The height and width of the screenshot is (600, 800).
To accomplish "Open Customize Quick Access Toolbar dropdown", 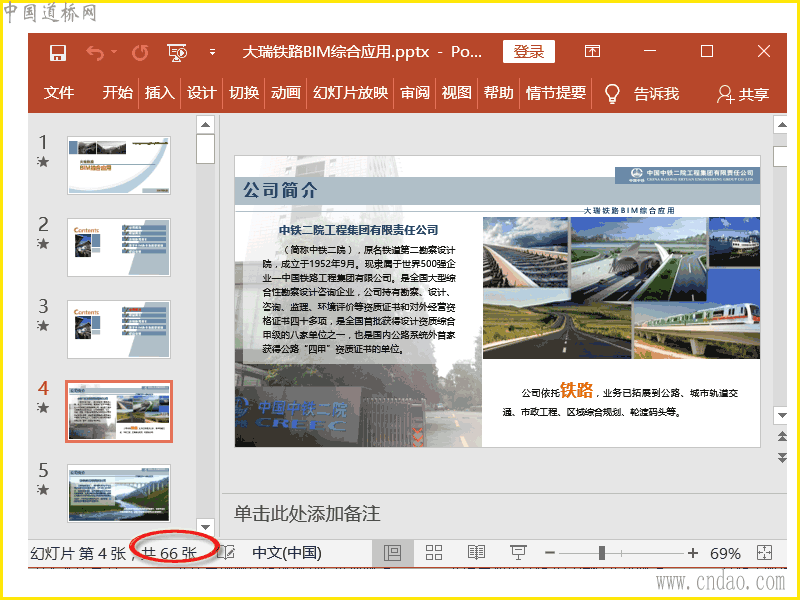I will point(212,52).
